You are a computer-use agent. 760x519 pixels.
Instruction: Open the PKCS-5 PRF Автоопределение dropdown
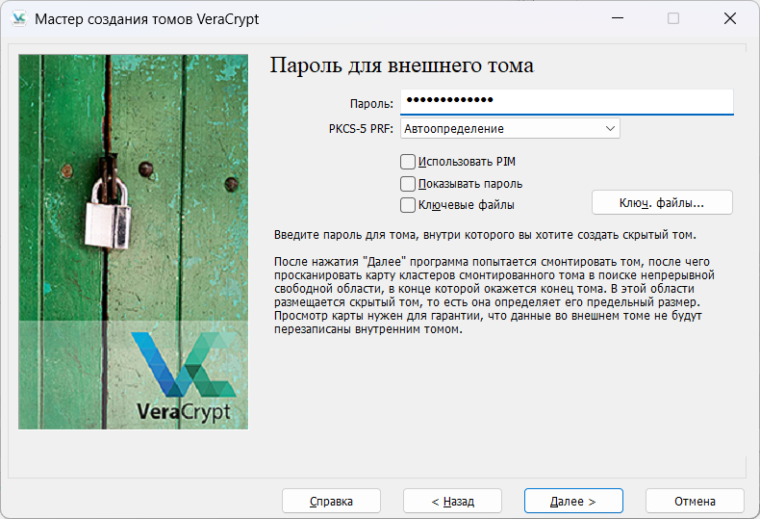coord(510,129)
